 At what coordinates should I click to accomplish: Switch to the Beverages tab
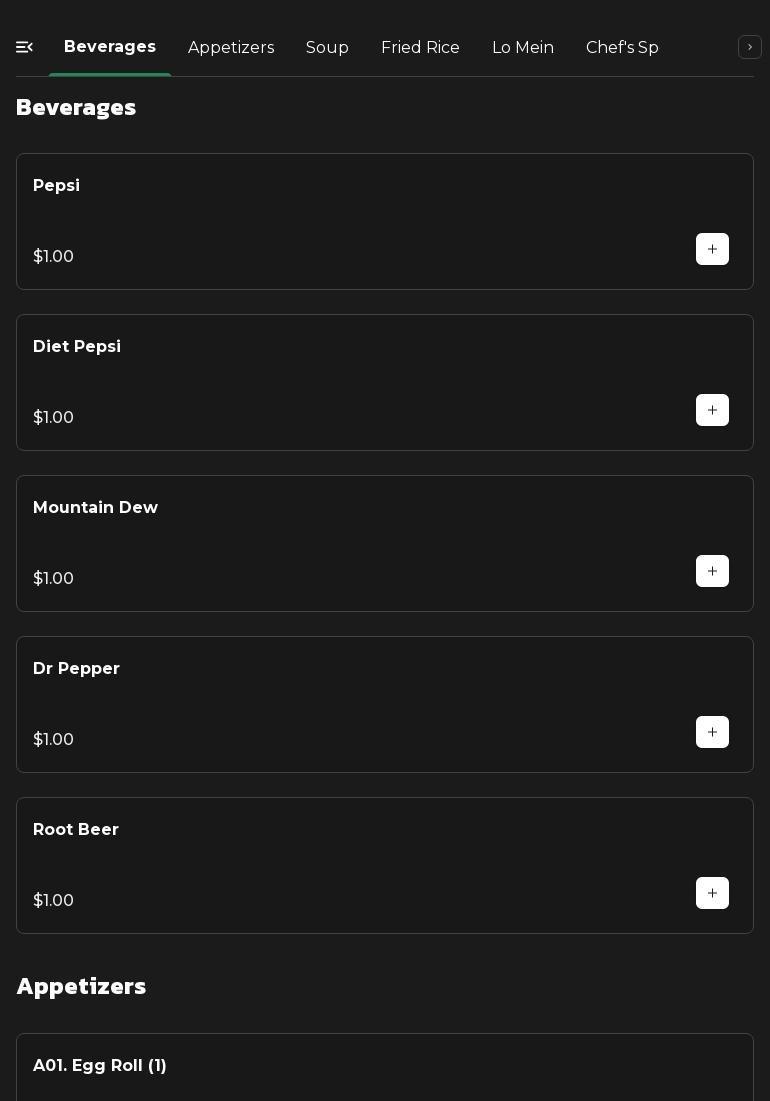[x=110, y=47]
